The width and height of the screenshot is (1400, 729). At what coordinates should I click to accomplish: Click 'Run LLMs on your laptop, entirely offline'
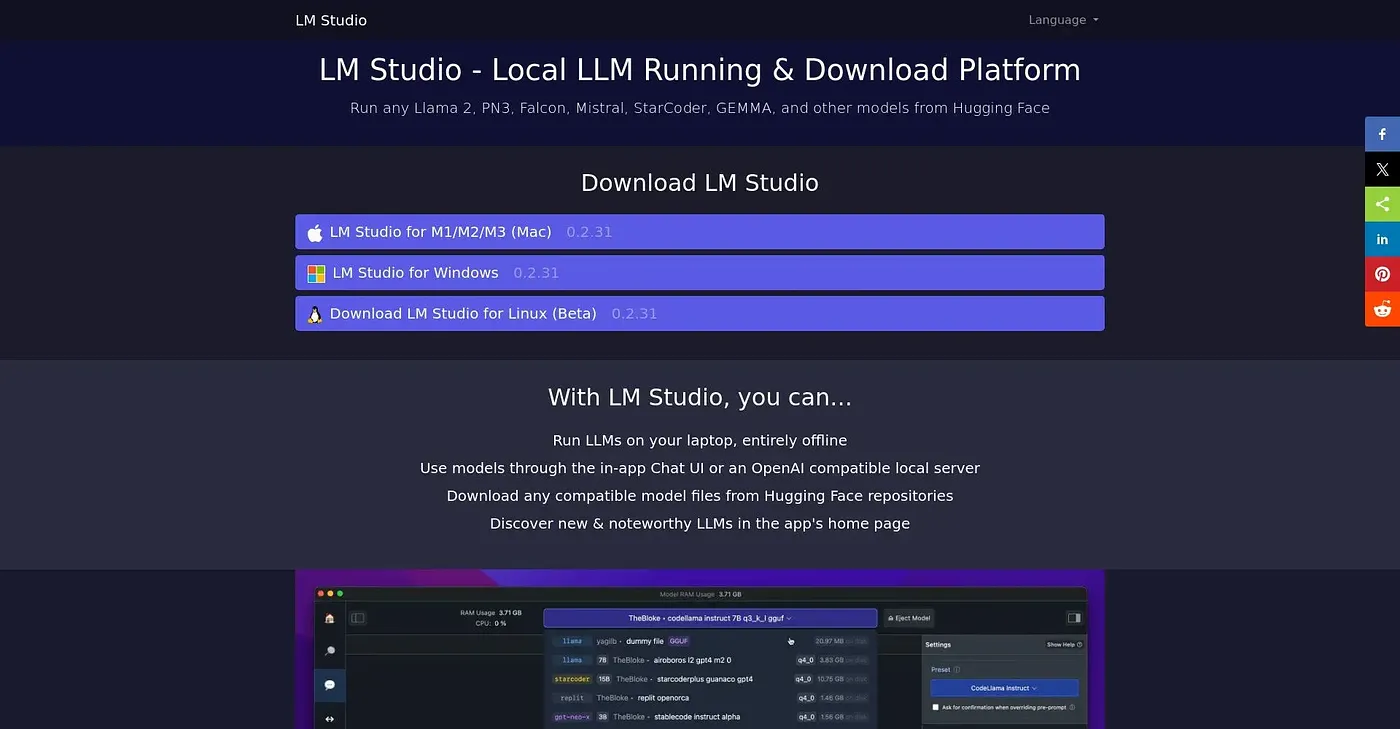pyautogui.click(x=700, y=440)
